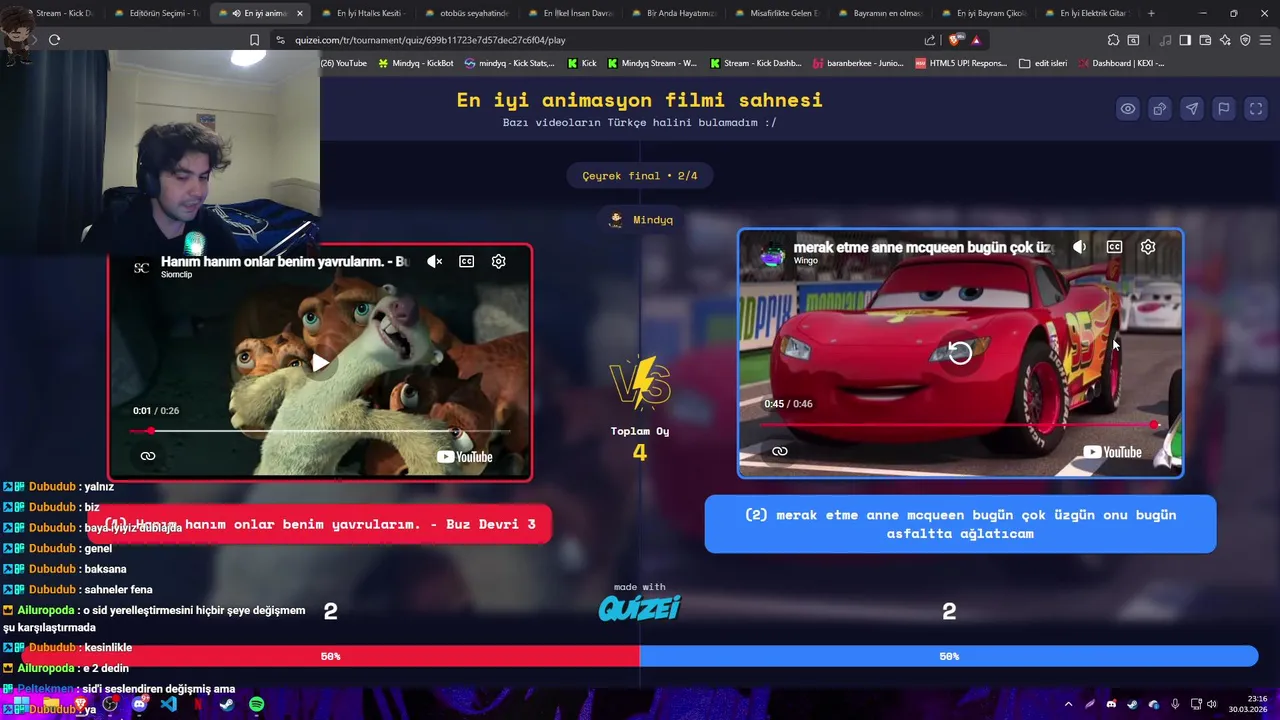
Task: Open the Siomclip channel avatar
Action: 142,268
